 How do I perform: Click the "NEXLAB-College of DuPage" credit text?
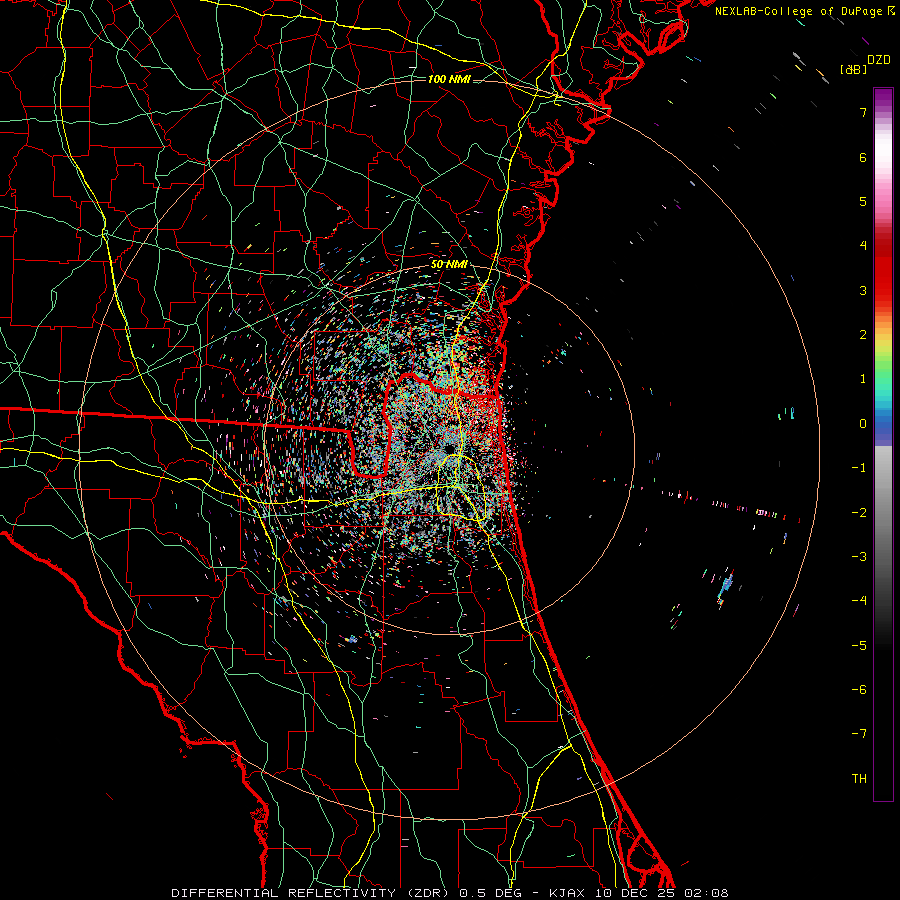coord(798,11)
